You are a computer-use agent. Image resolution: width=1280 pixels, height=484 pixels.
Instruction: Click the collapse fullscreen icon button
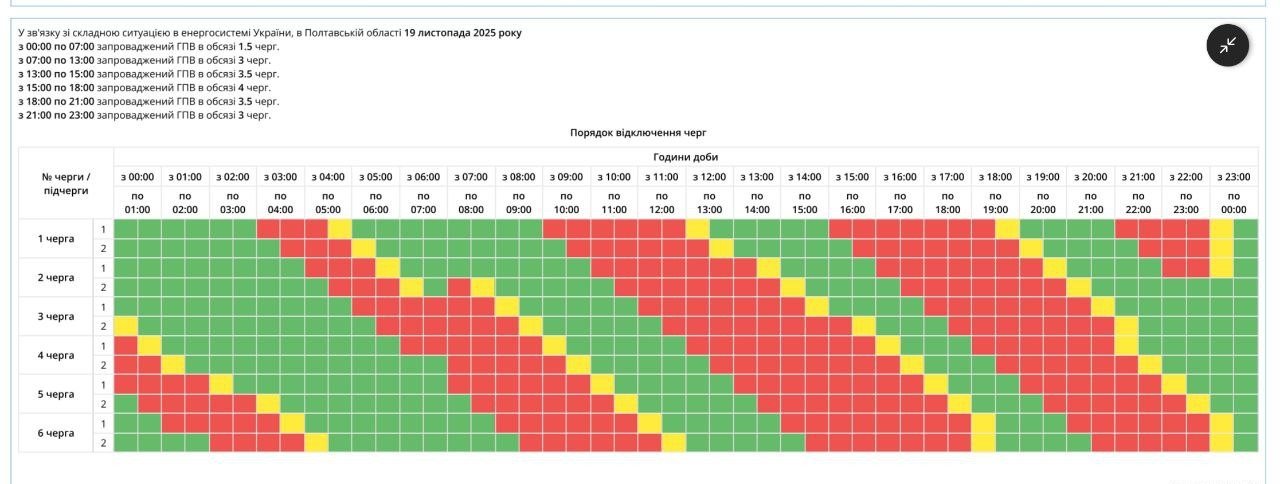(x=1228, y=45)
